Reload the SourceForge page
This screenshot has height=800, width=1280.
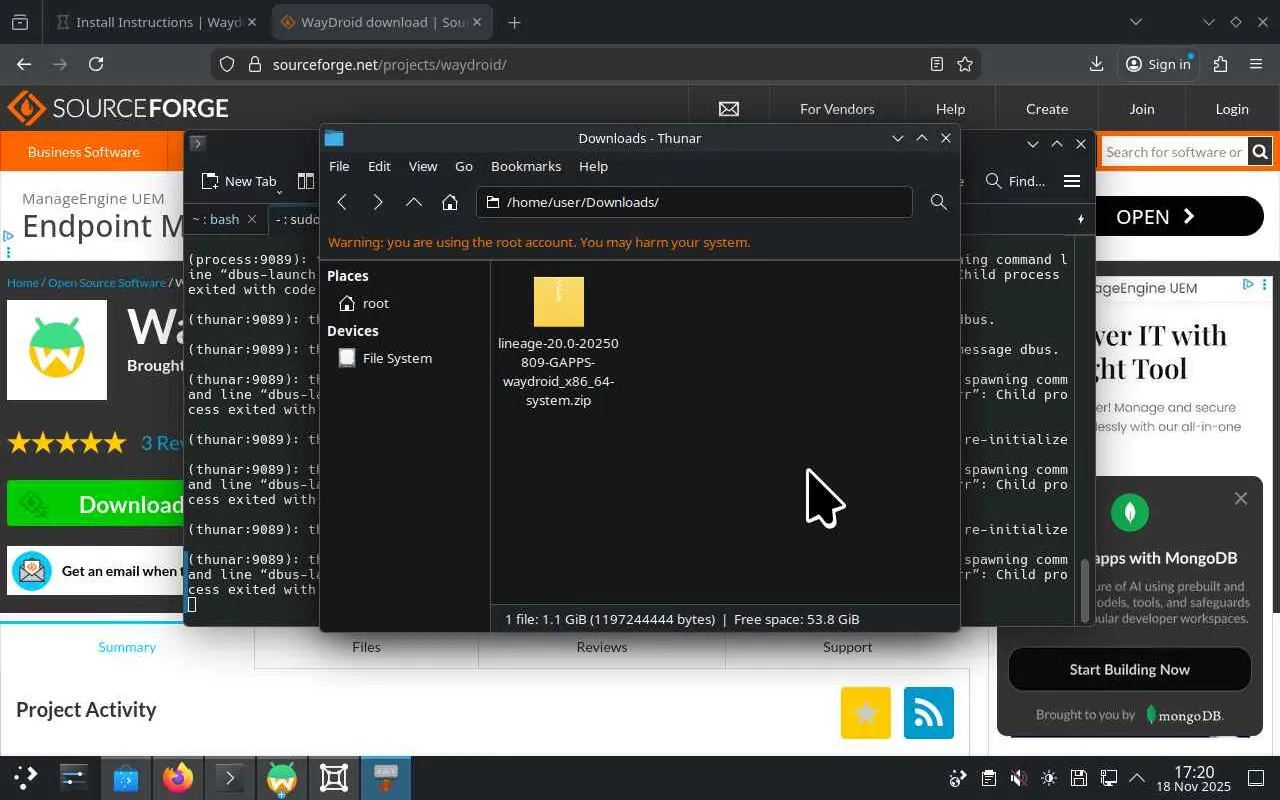pos(96,64)
